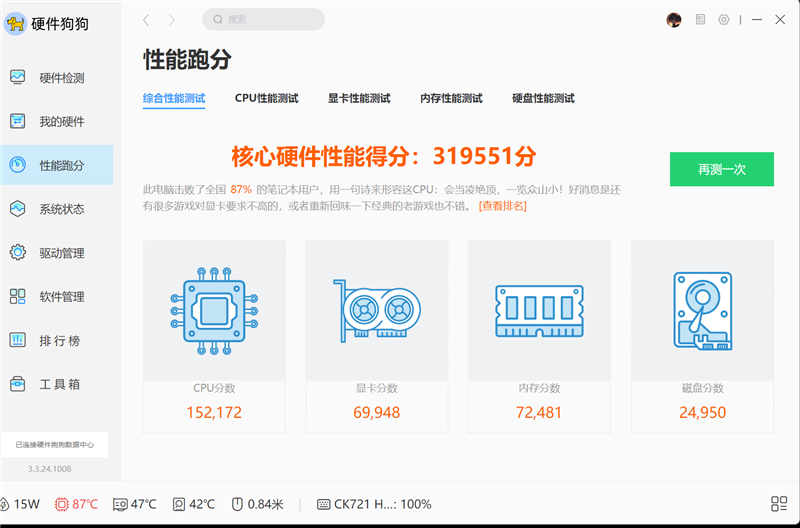
Task: Open 硬件检测 in the sidebar
Action: point(57,78)
